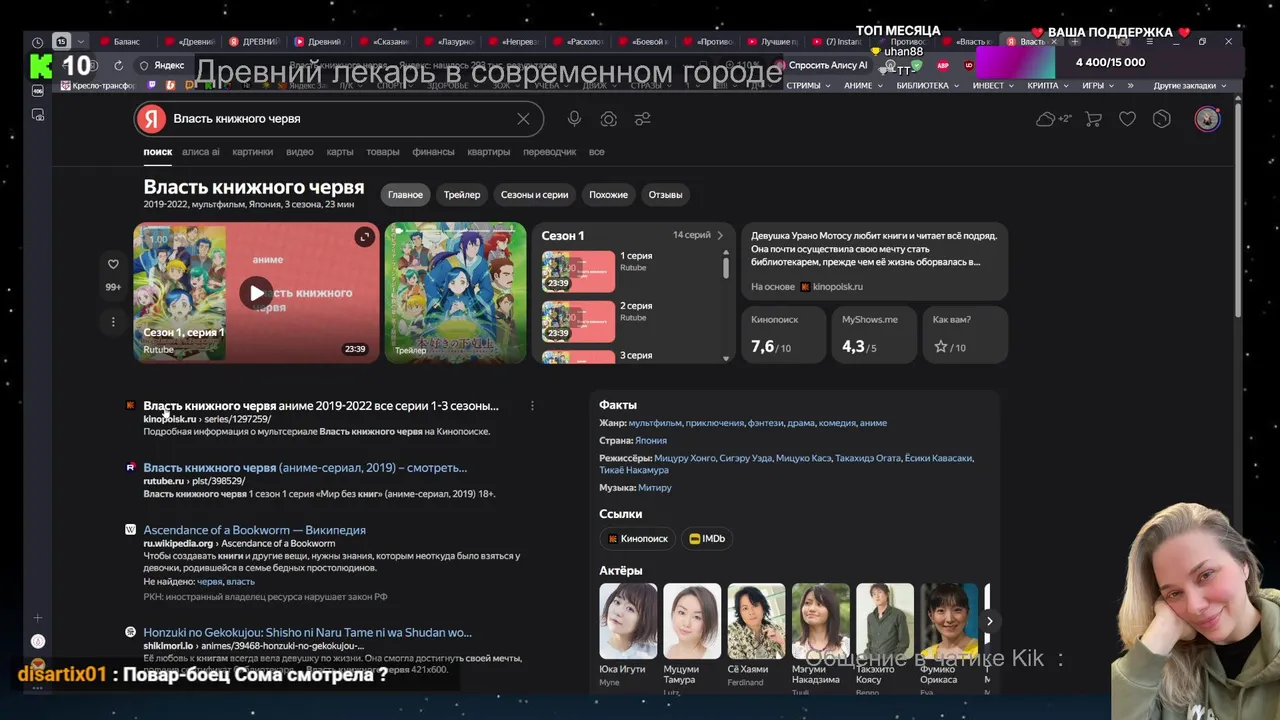Open search settings sliders icon
The image size is (1280, 720).
click(642, 119)
